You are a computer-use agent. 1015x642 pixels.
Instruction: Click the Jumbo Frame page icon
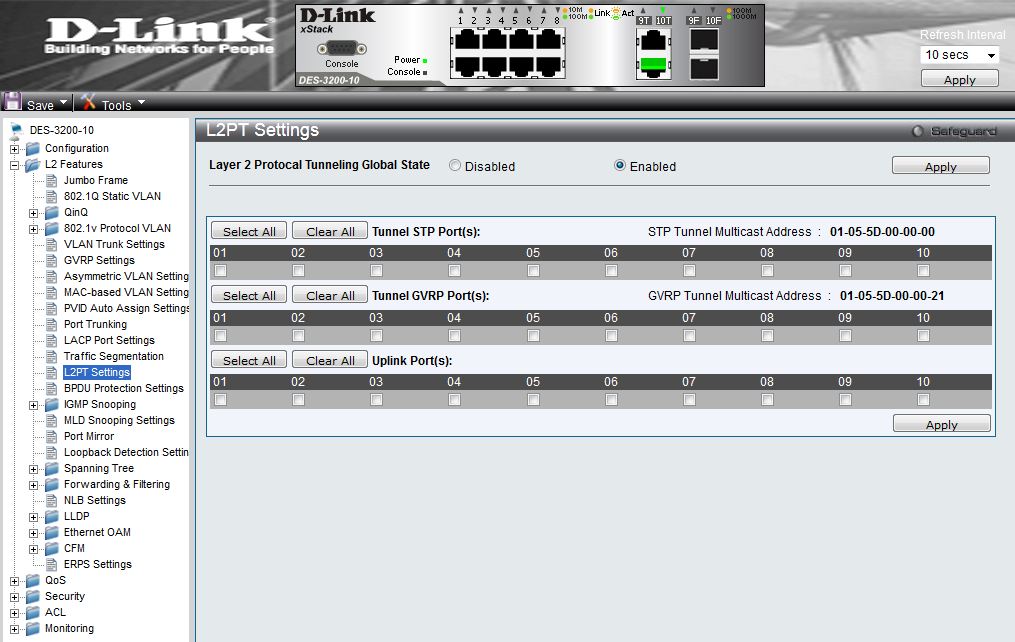52,181
